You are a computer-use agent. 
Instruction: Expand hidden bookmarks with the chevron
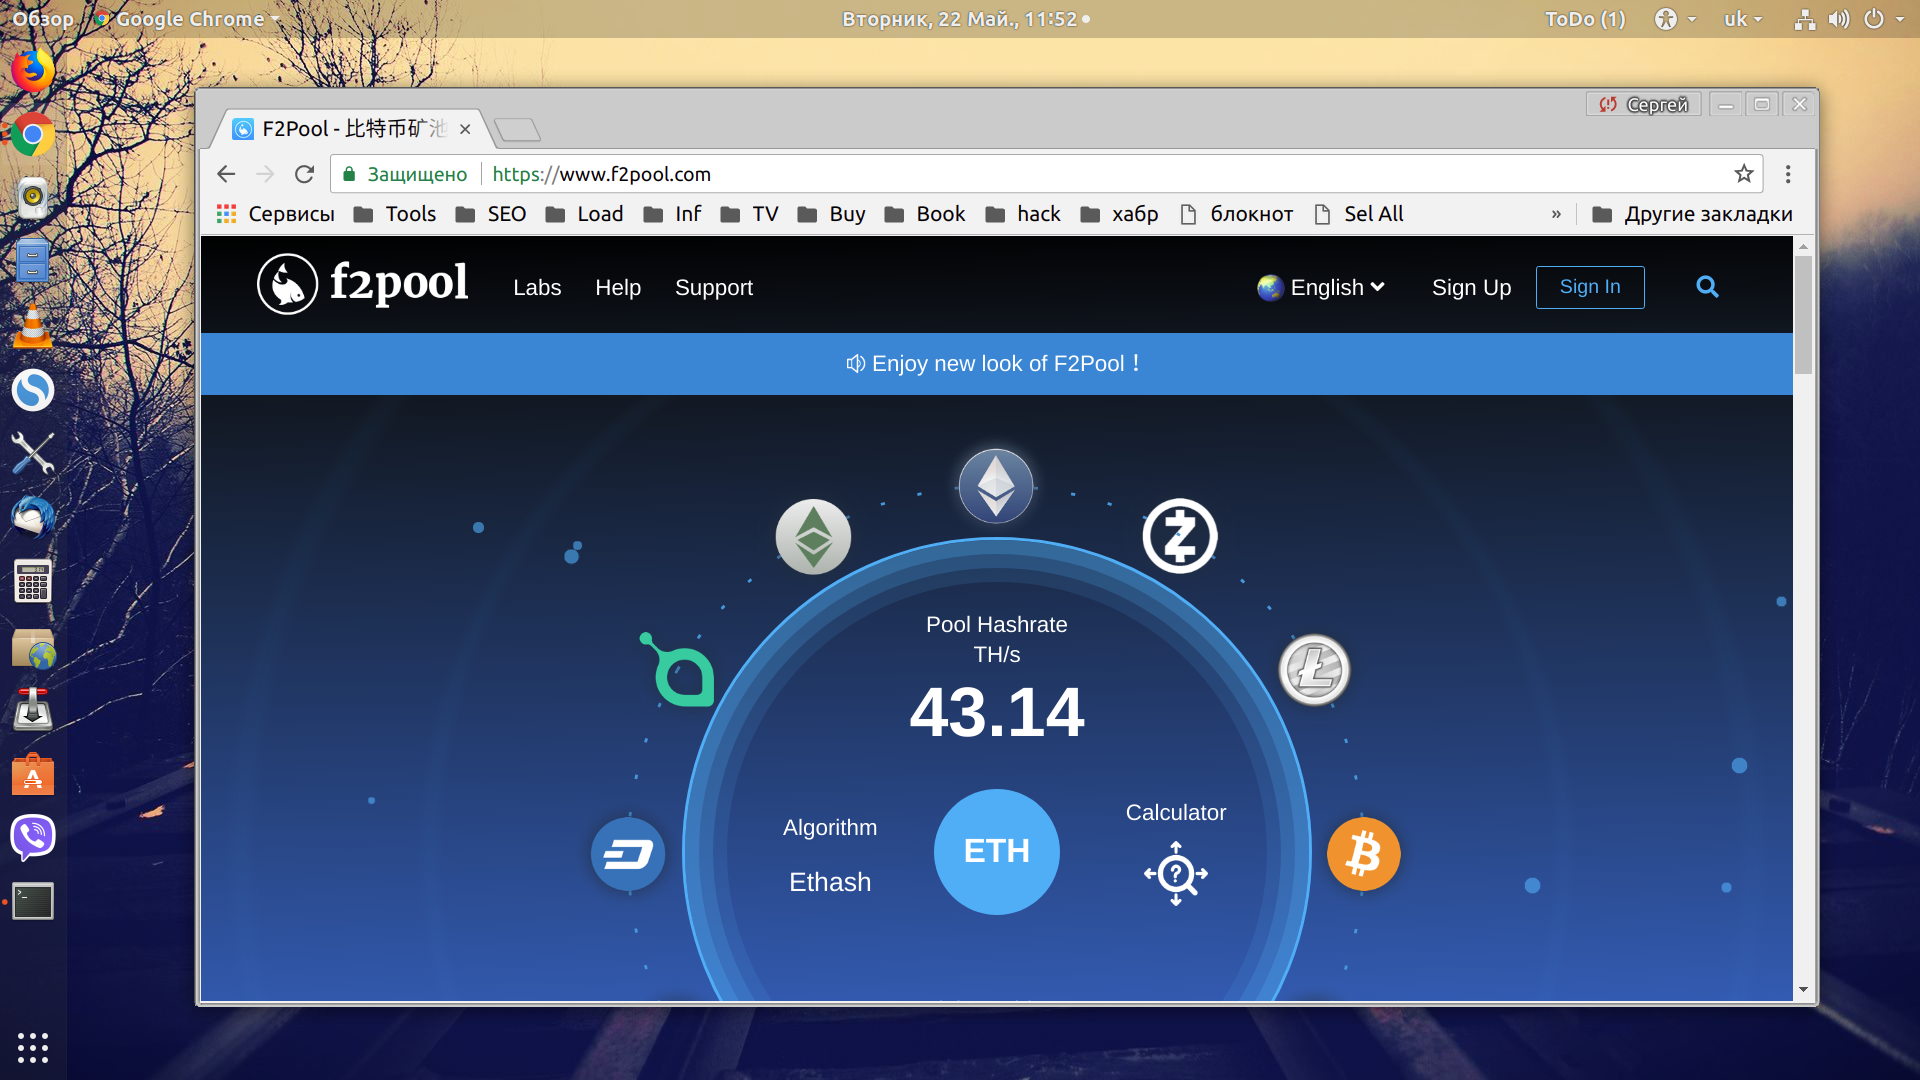click(x=1556, y=214)
